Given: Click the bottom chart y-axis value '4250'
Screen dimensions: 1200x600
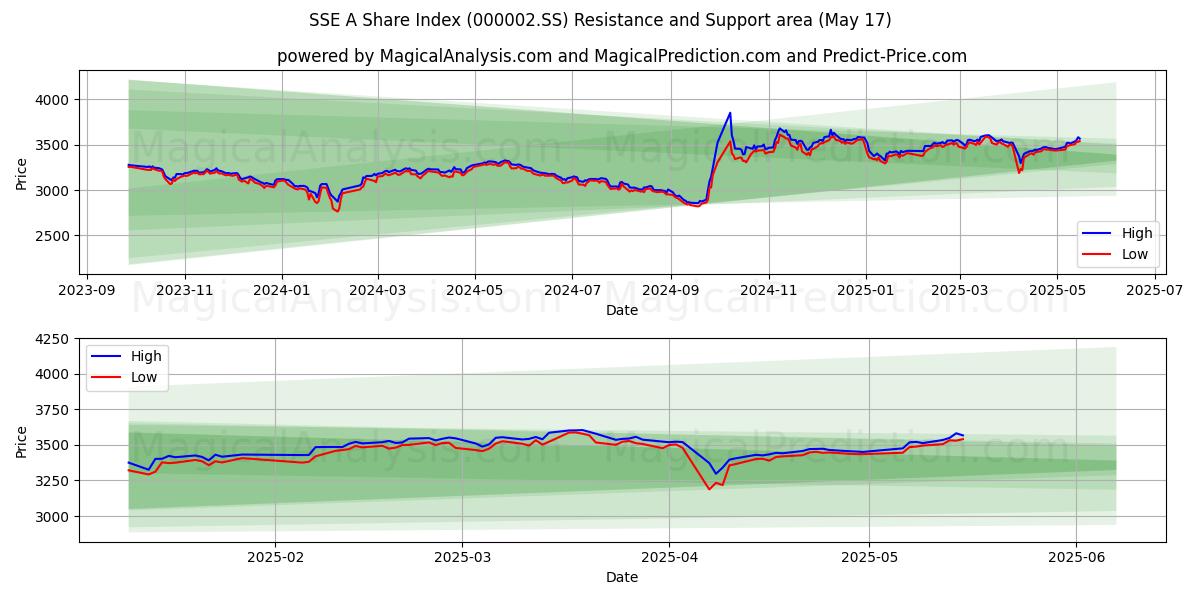Looking at the screenshot, I should coord(55,339).
